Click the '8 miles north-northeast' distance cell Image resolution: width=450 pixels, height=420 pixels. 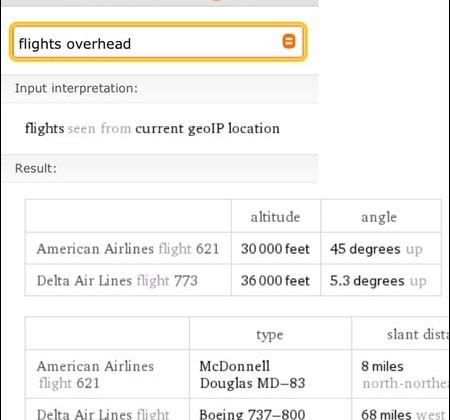click(405, 375)
